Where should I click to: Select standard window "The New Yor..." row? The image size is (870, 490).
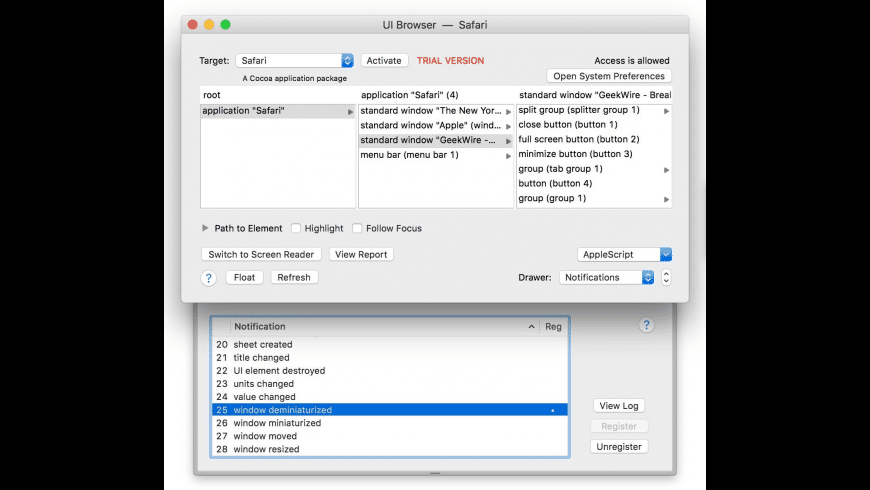436,111
